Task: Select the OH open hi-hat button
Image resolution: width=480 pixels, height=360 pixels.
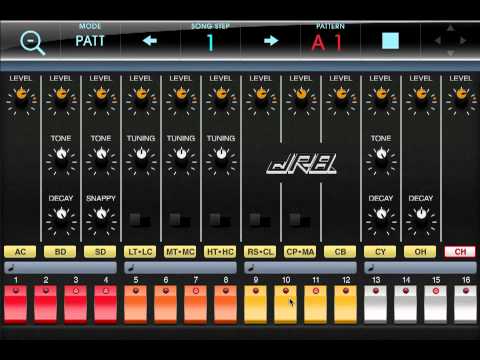Action: tap(420, 252)
